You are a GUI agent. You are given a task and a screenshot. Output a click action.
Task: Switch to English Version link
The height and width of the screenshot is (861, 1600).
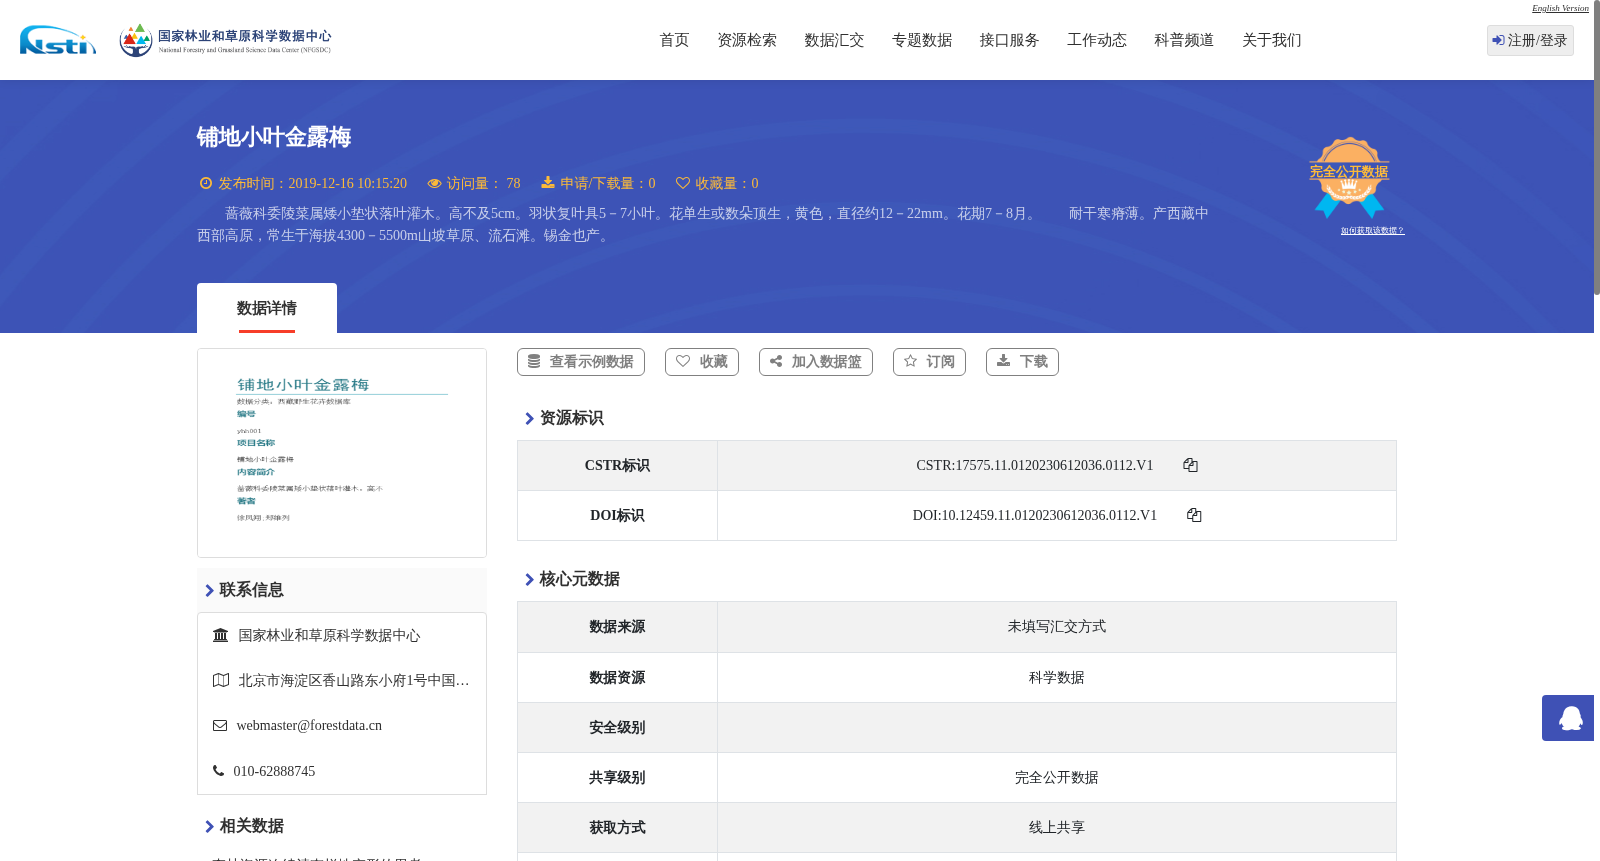(x=1560, y=8)
